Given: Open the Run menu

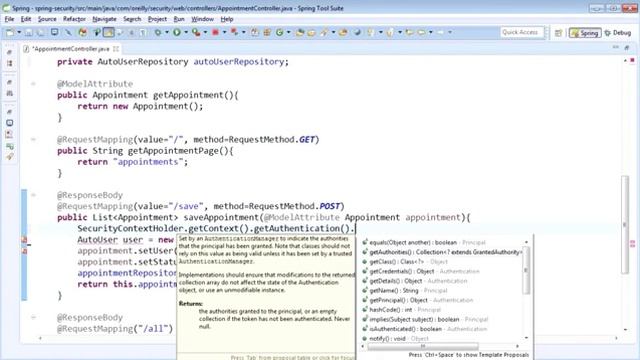Looking at the screenshot, I should point(179,19).
